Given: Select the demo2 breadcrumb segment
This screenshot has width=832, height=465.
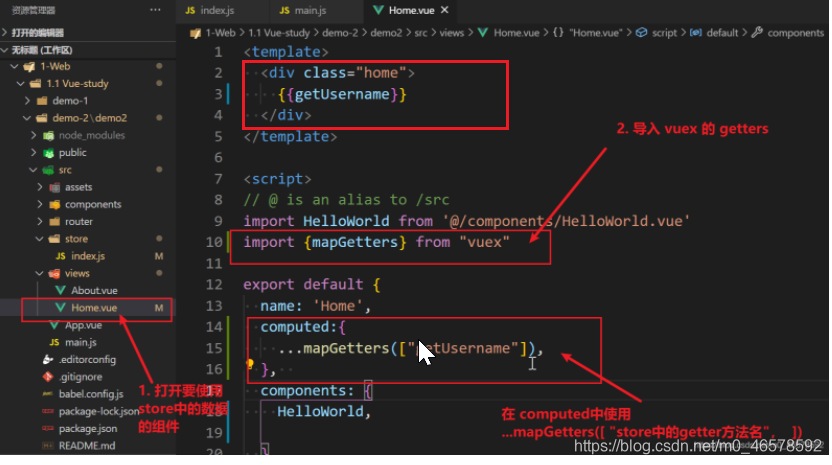Looking at the screenshot, I should click(x=386, y=33).
